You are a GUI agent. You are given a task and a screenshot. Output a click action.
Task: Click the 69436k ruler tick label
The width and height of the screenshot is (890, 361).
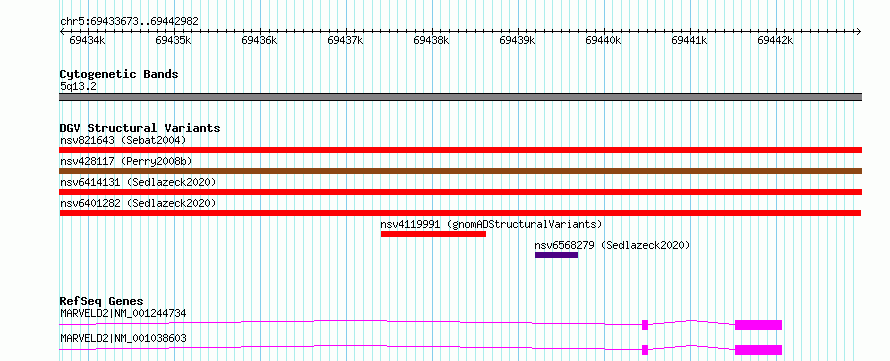pyautogui.click(x=259, y=40)
